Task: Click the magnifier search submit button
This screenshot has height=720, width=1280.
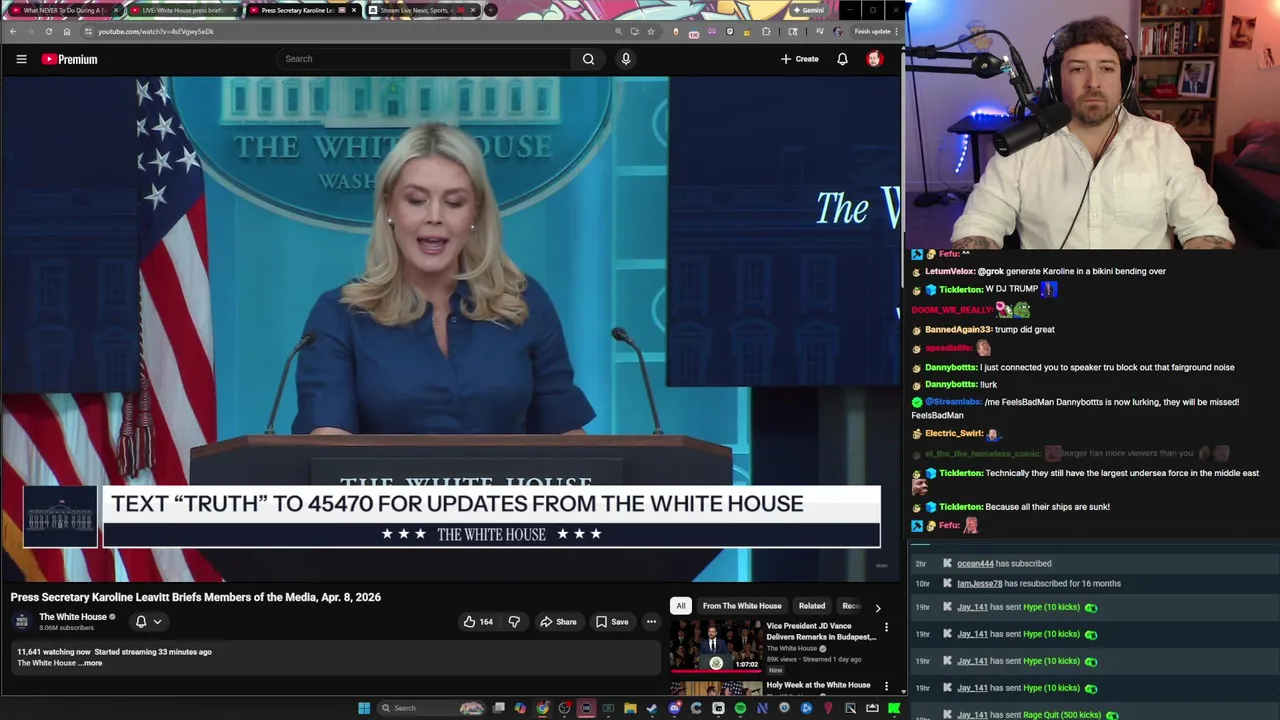Action: 588,59
